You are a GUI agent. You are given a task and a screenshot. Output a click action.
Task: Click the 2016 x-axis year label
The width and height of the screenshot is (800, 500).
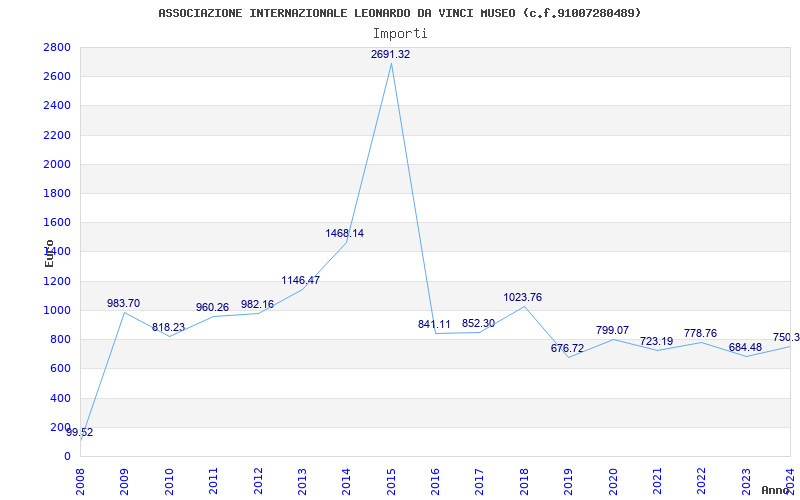435,481
